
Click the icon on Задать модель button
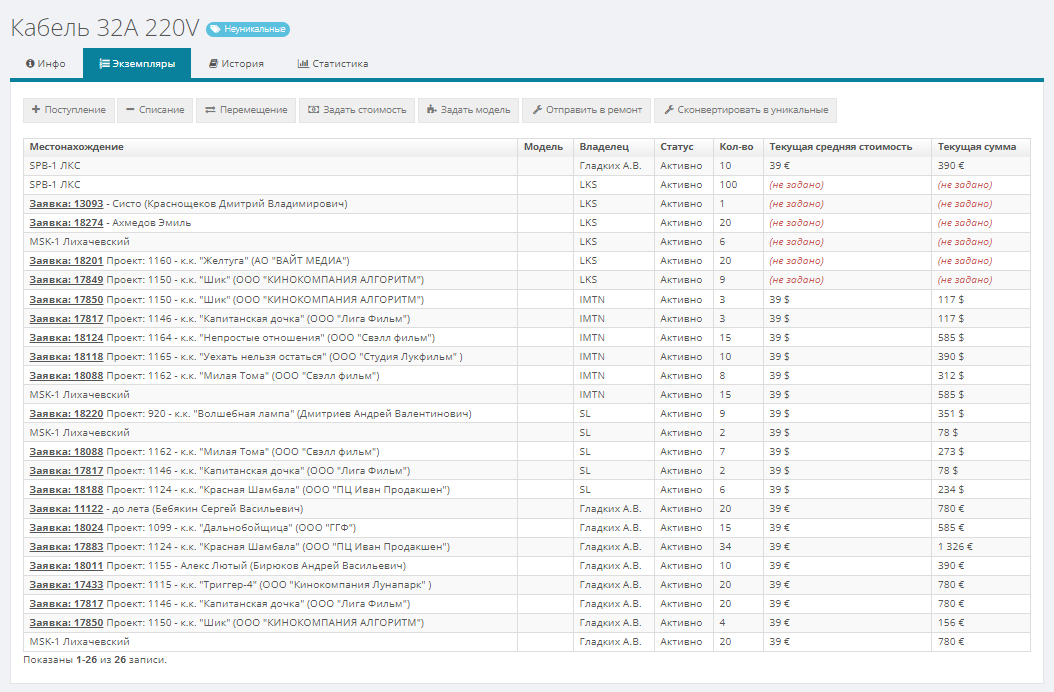tap(431, 110)
